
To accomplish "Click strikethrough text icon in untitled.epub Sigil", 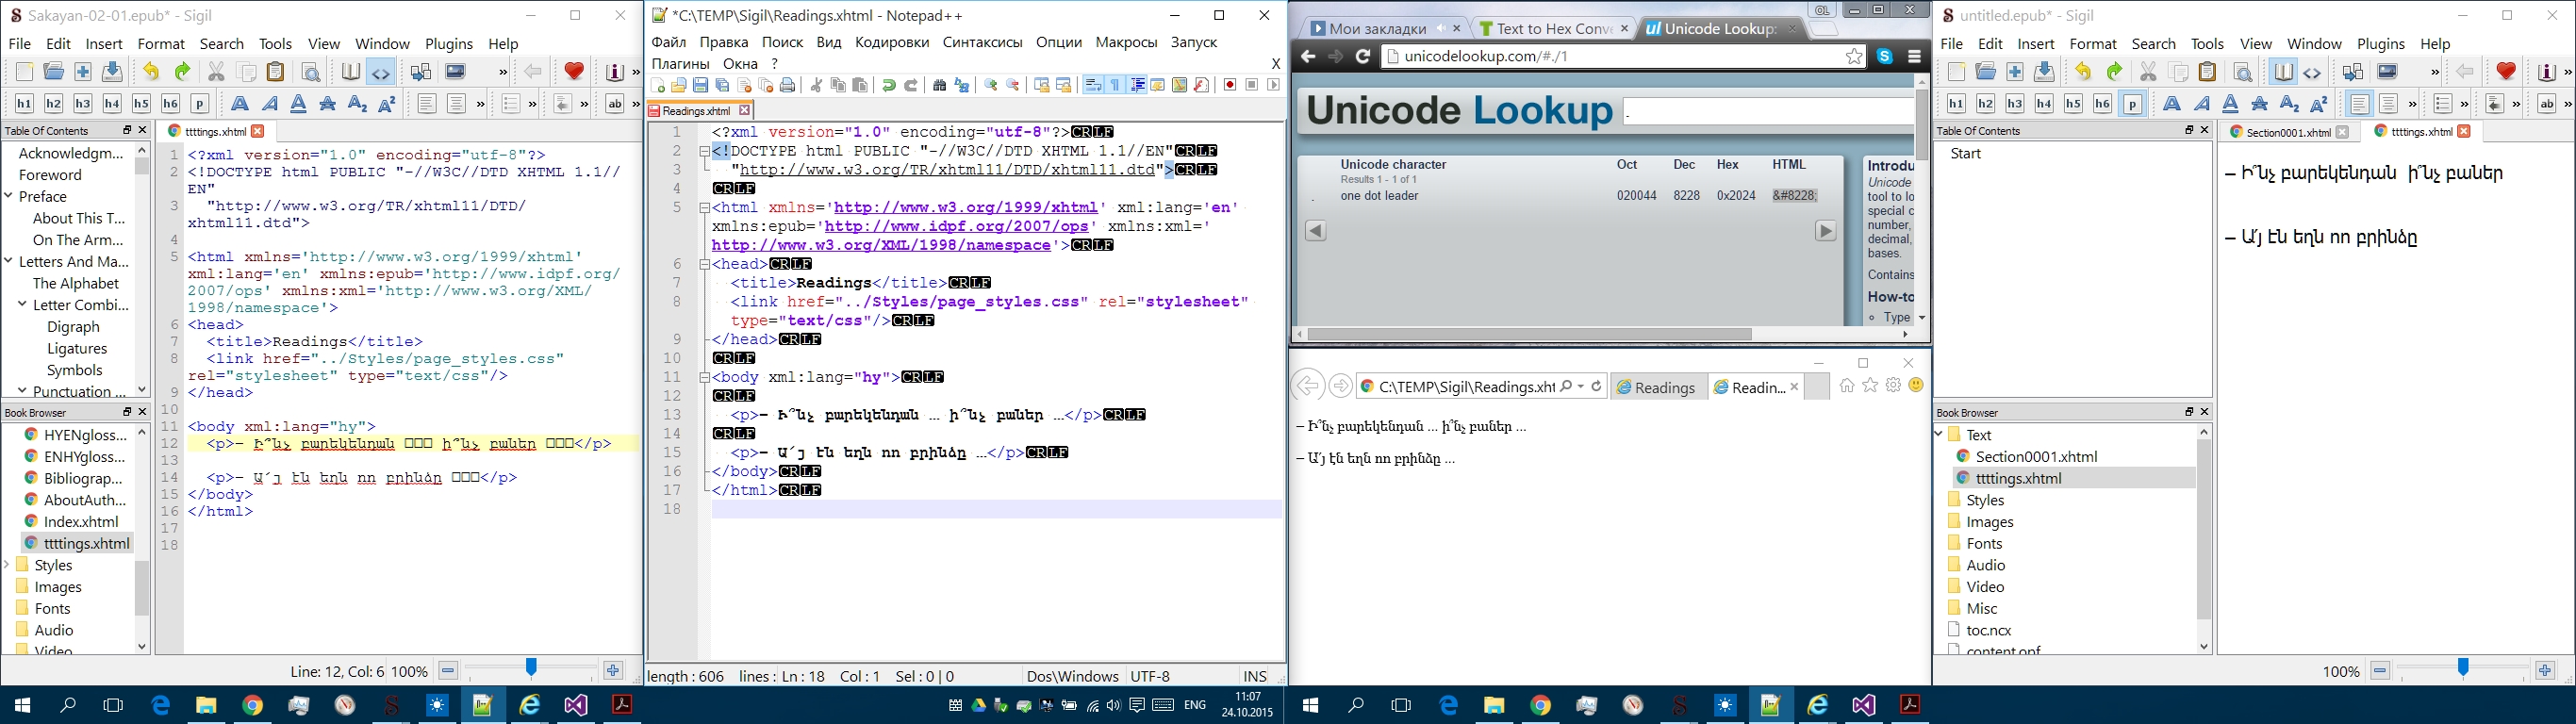I will tap(2260, 104).
